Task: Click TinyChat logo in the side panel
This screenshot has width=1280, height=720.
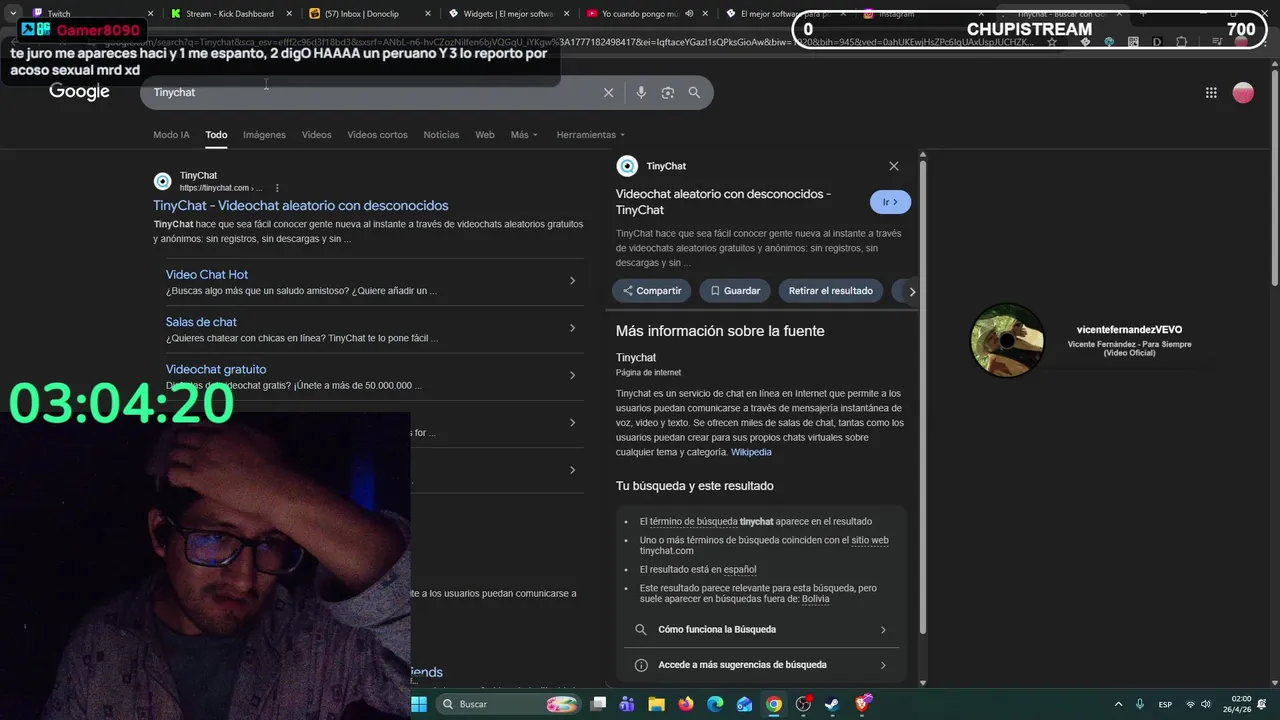Action: pos(627,166)
